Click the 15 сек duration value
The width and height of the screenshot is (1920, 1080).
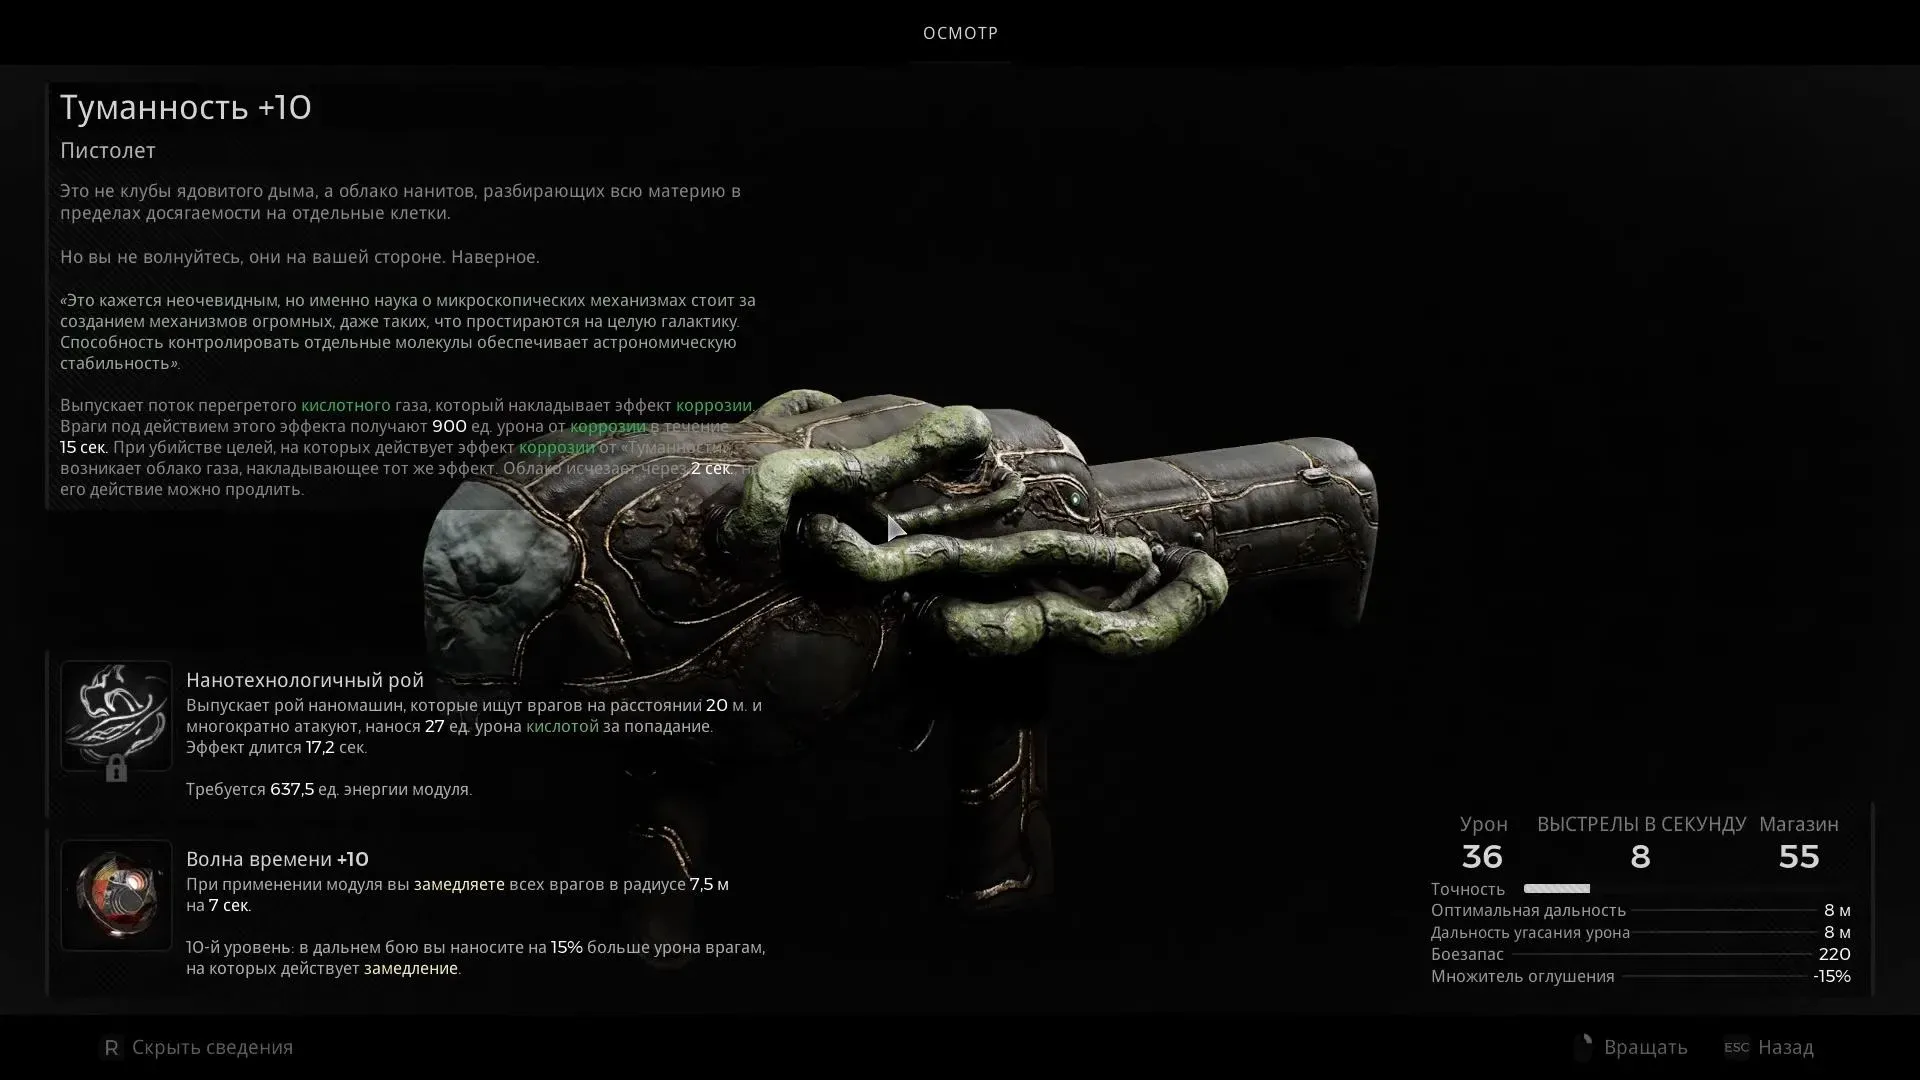click(83, 447)
